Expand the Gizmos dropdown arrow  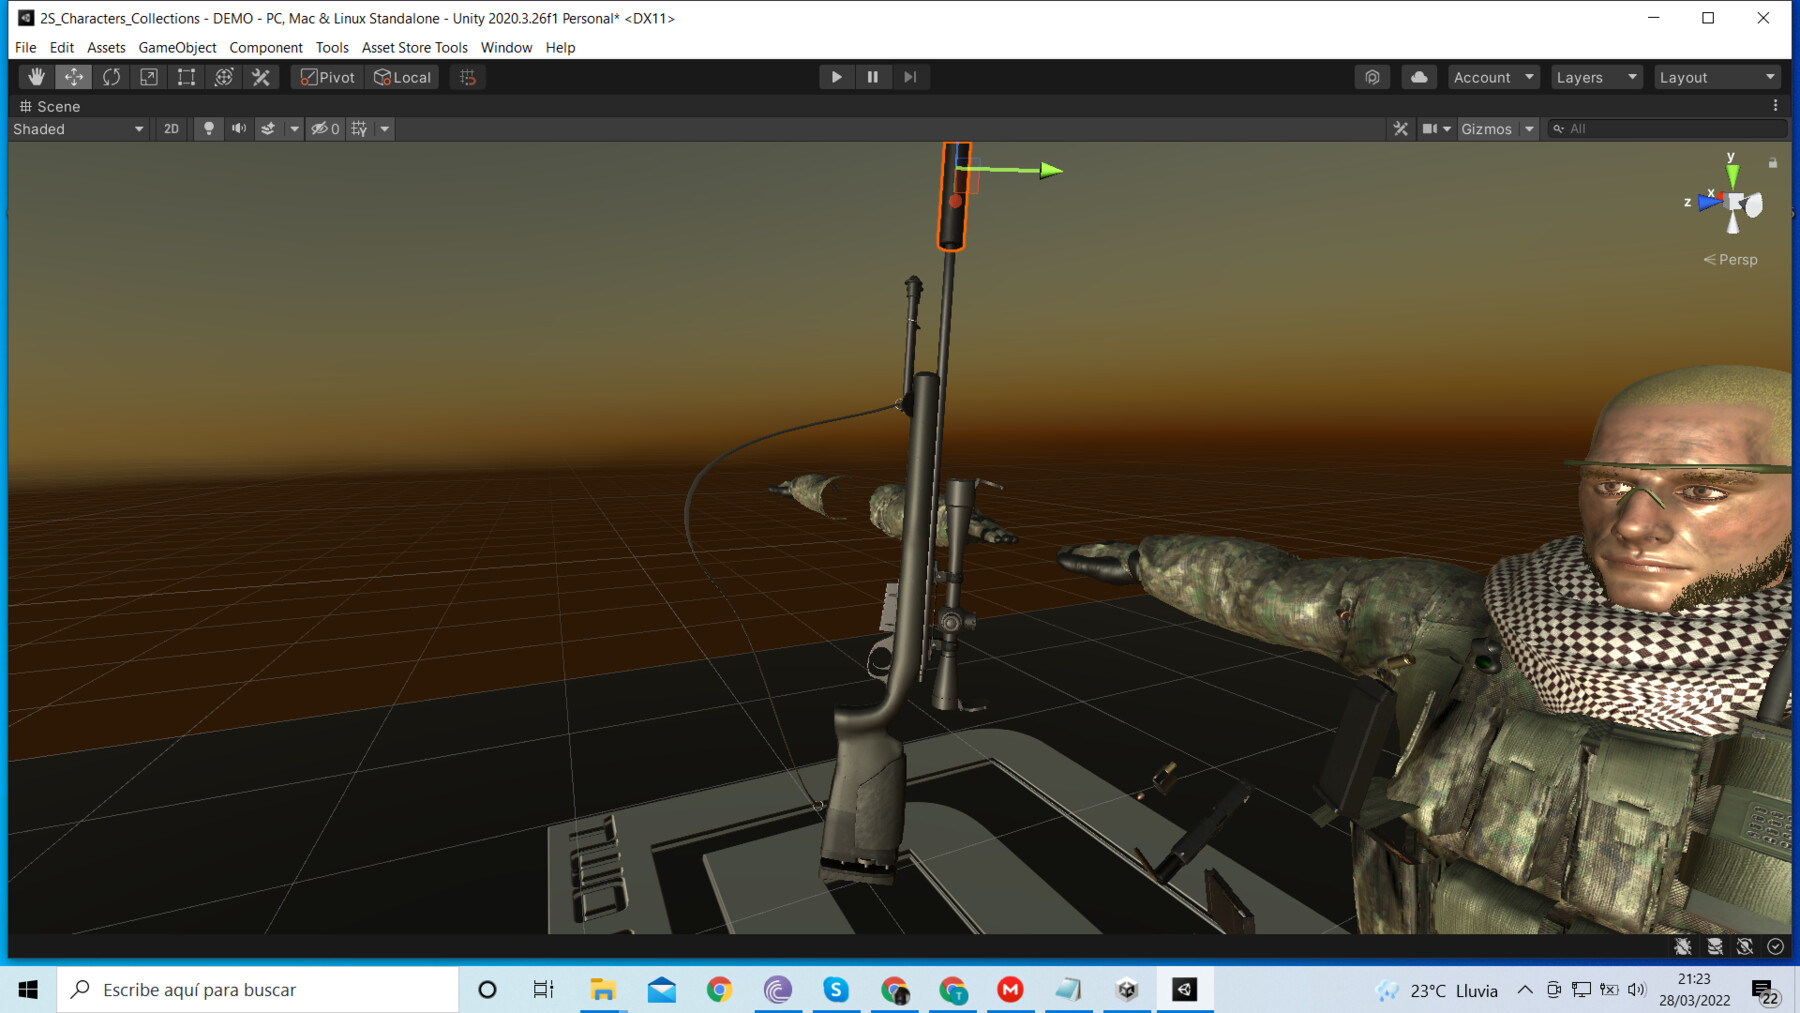[1529, 129]
